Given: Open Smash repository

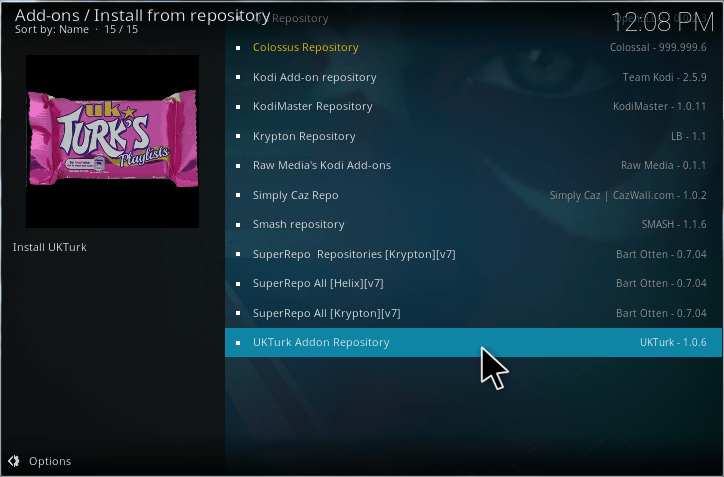Looking at the screenshot, I should (x=473, y=224).
